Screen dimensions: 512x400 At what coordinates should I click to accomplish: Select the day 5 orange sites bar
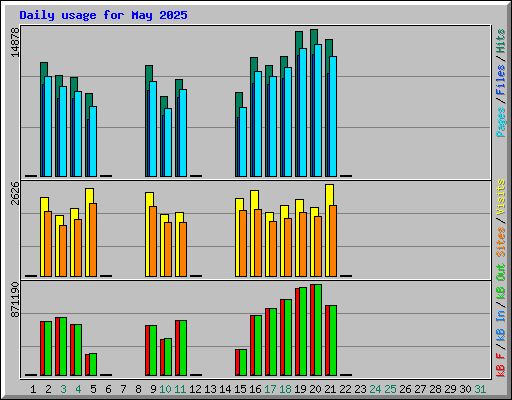(x=93, y=240)
